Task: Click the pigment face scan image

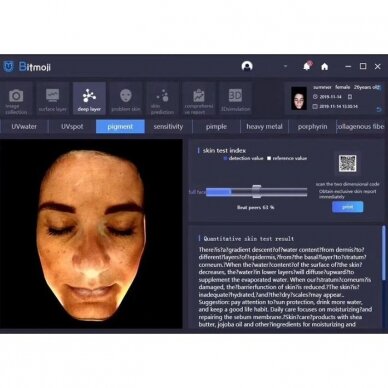Action: 91,234
